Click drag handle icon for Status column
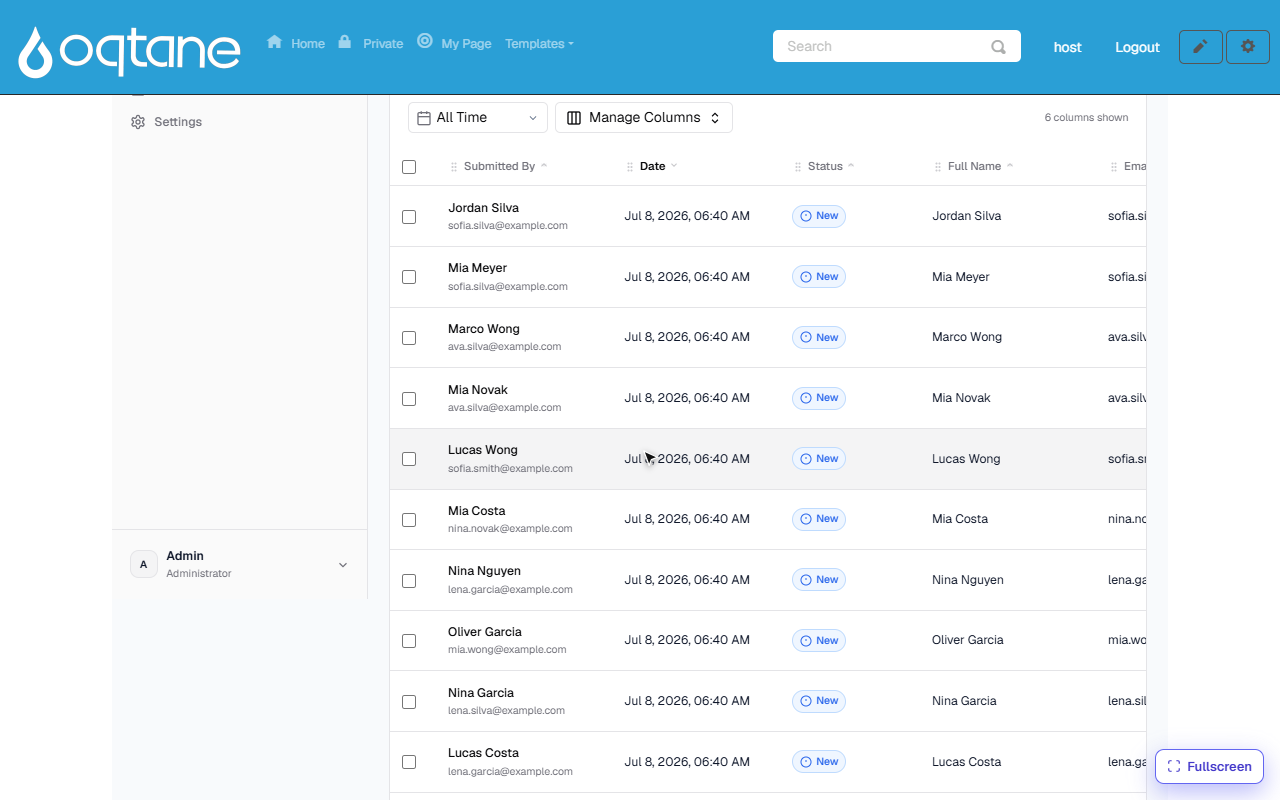 798,167
